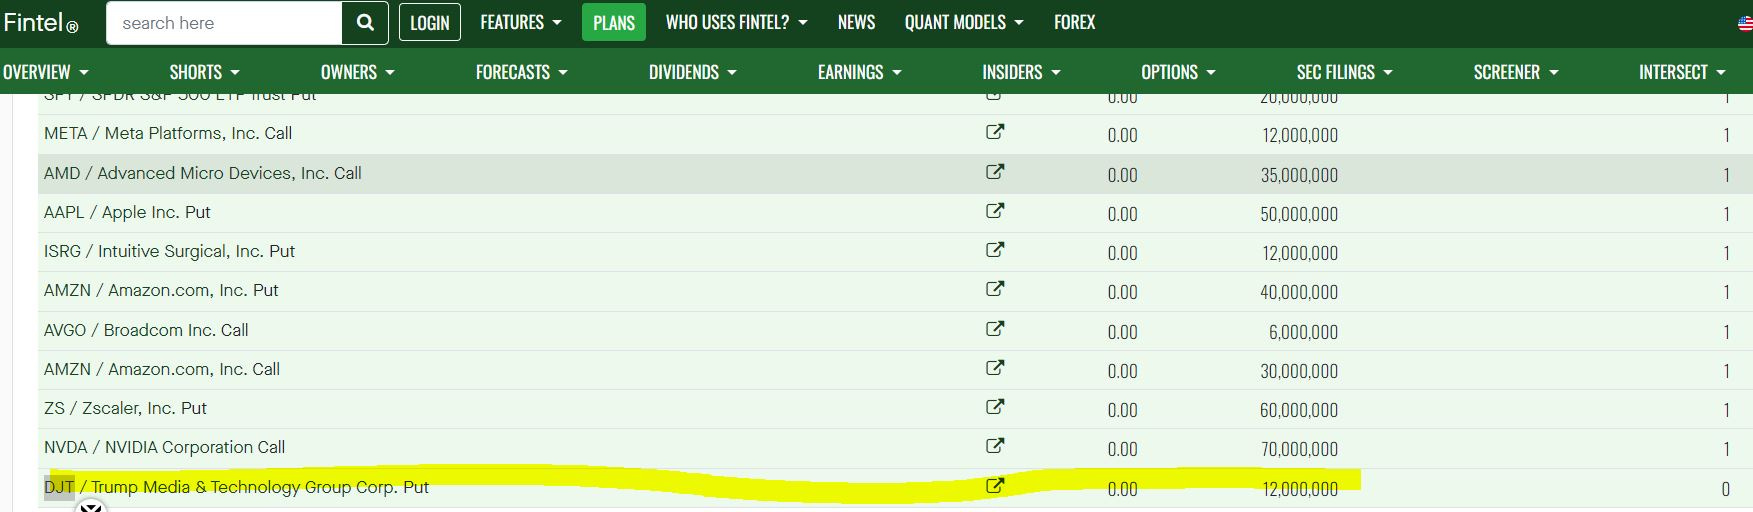Open external link icon for AMZN Call row
1753x512 pixels.
click(x=995, y=368)
